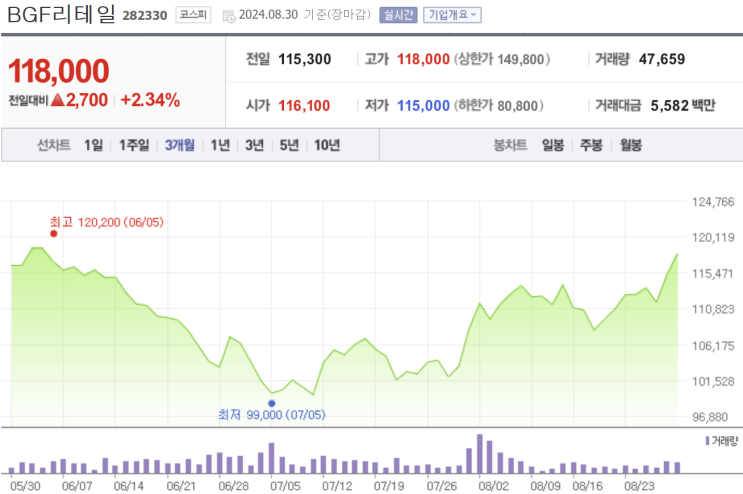743x494 pixels.
Task: Click the 전일 value 115,300
Action: 305,59
